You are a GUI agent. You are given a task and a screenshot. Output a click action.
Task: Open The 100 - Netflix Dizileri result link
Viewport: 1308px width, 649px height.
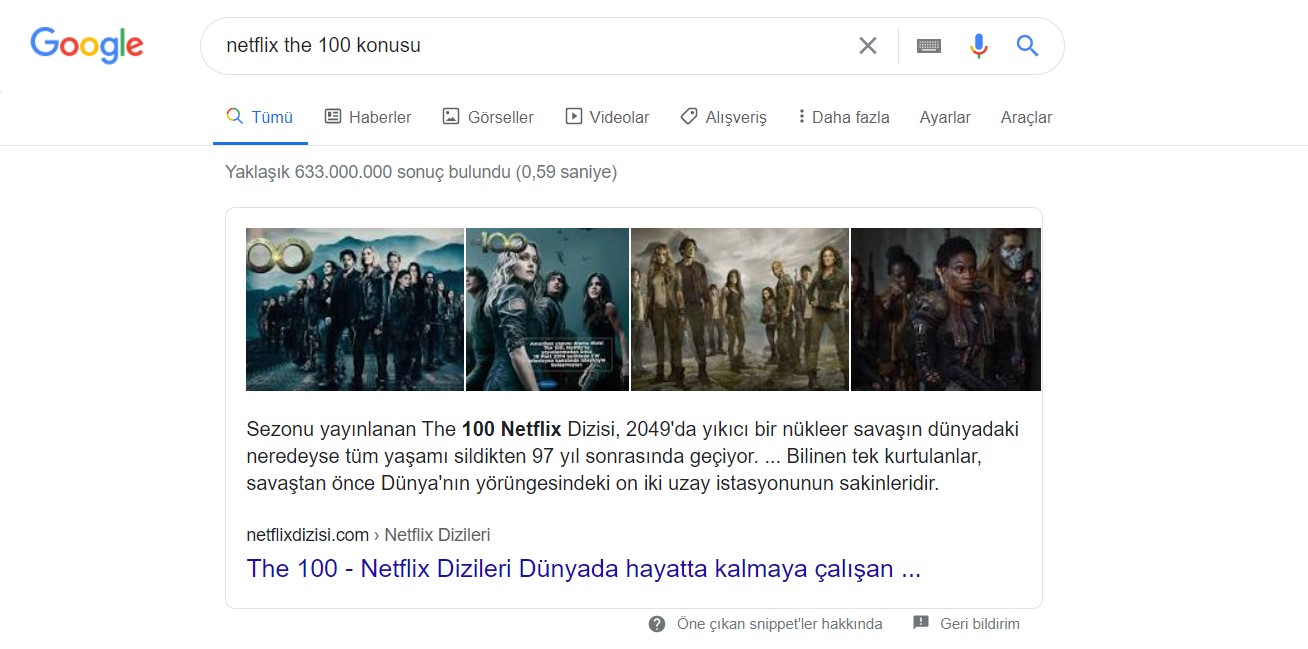coord(584,569)
